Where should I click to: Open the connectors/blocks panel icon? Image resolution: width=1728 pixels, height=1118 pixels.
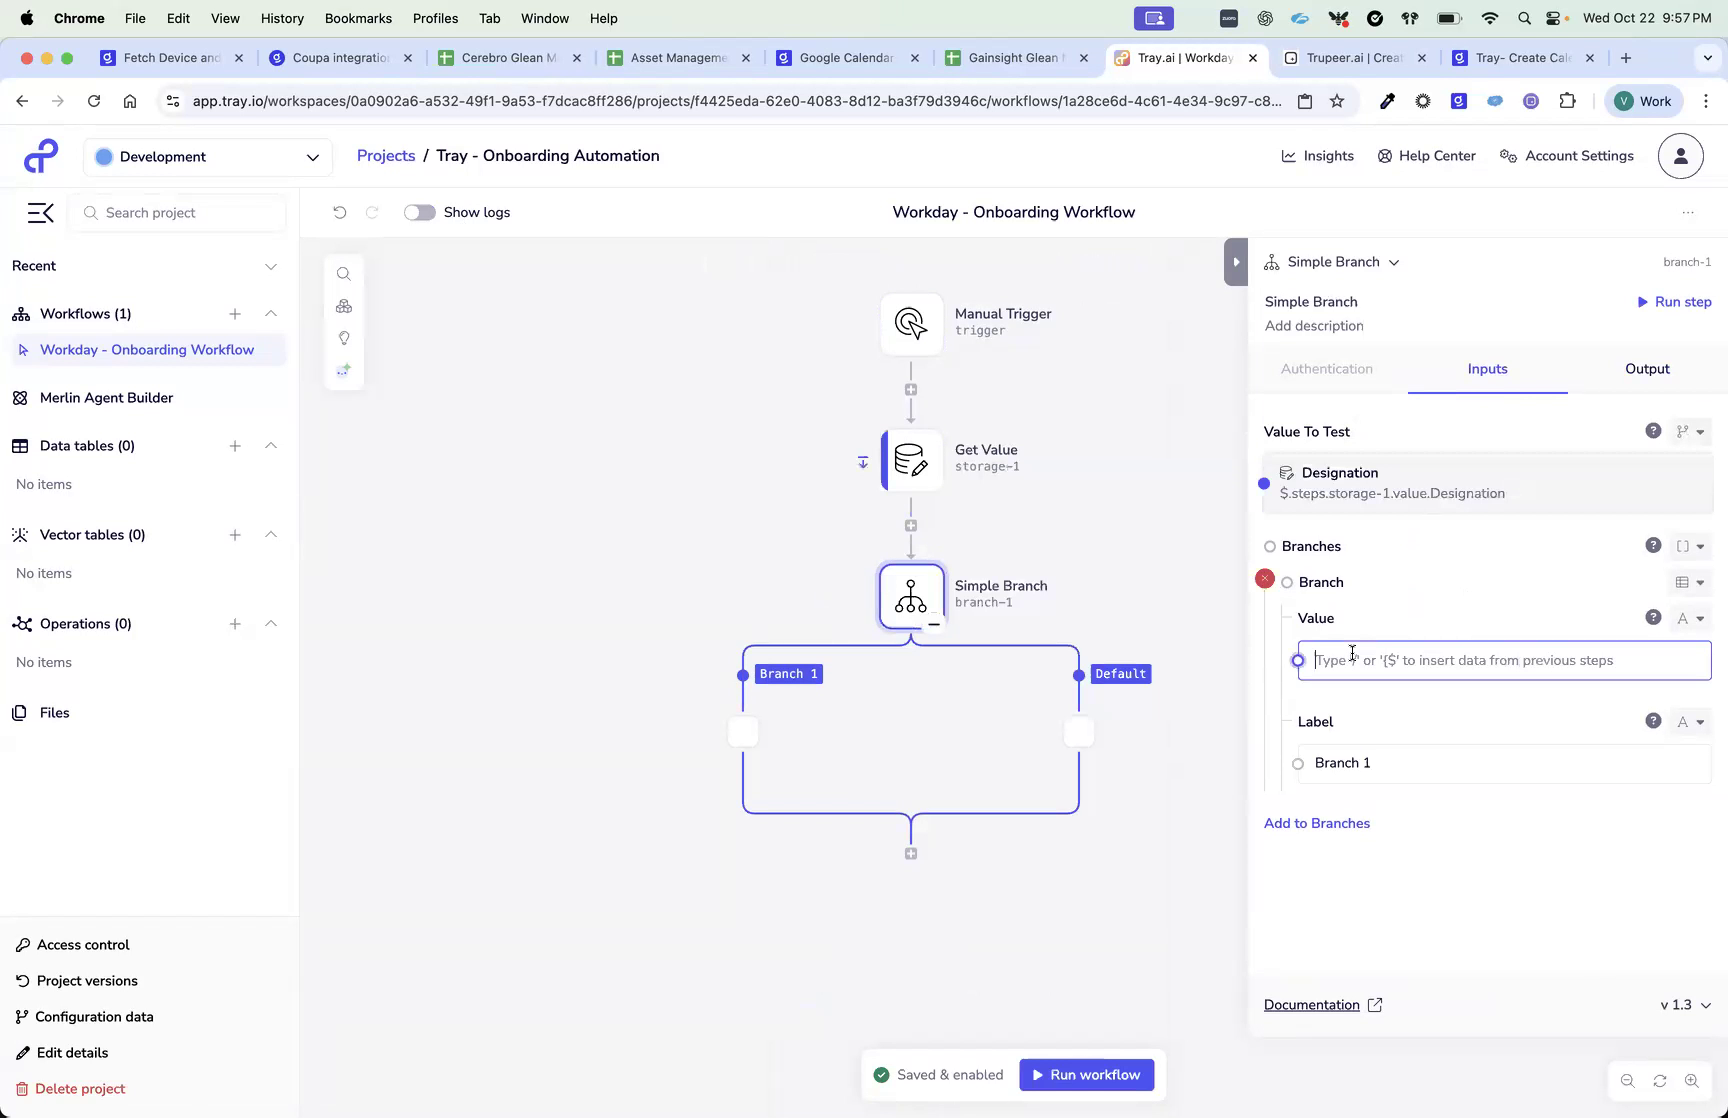[x=344, y=306]
